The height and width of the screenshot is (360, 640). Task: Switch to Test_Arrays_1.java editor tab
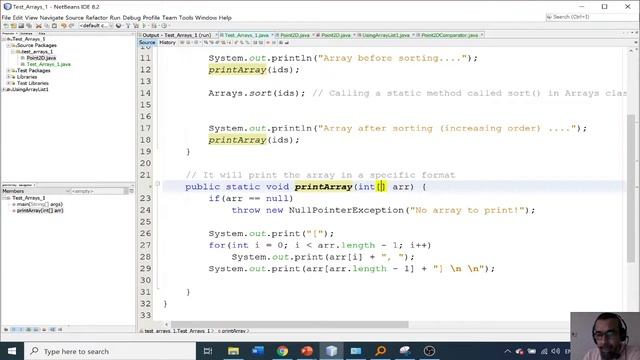click(246, 35)
